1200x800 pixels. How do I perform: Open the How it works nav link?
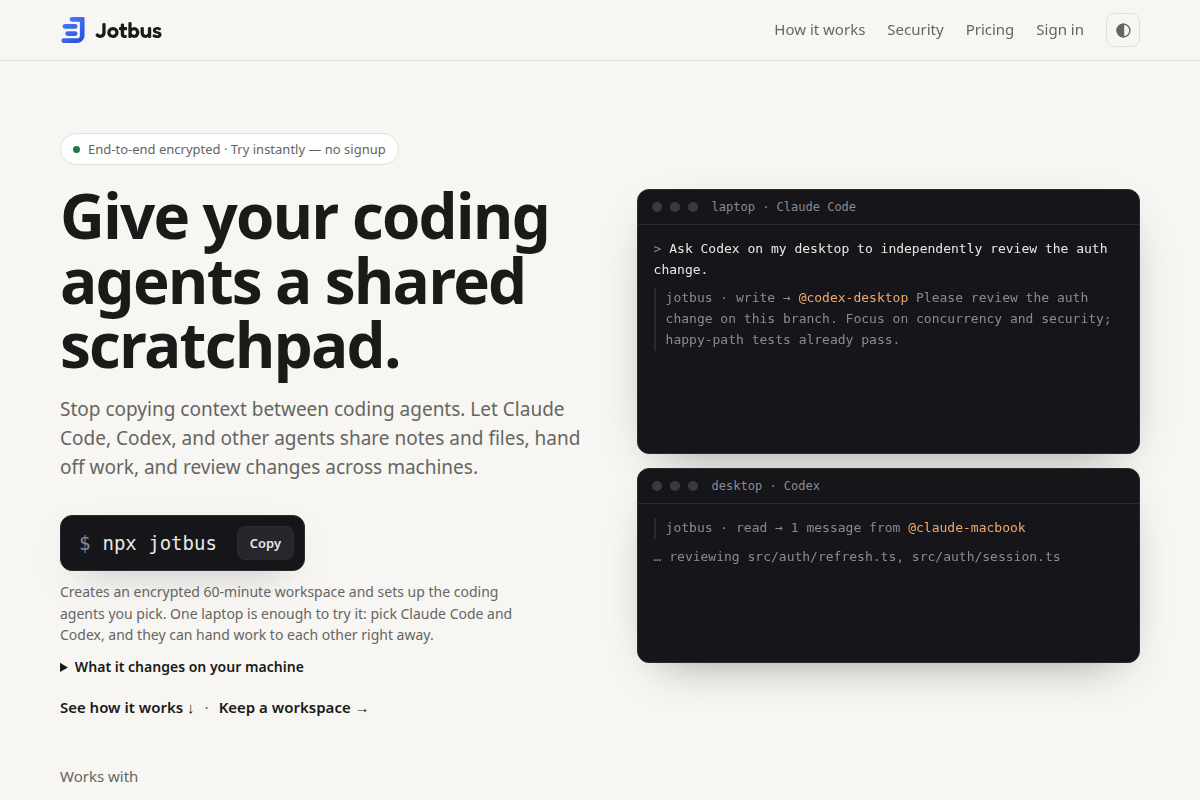pos(819,30)
